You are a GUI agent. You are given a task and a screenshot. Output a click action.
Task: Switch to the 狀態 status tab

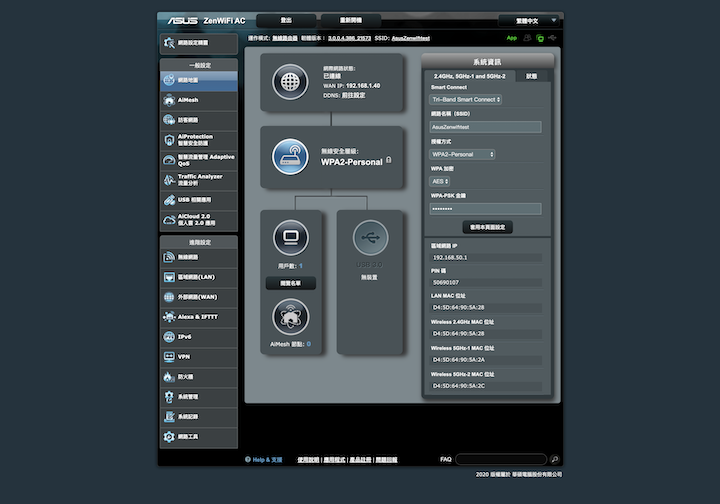(x=531, y=76)
